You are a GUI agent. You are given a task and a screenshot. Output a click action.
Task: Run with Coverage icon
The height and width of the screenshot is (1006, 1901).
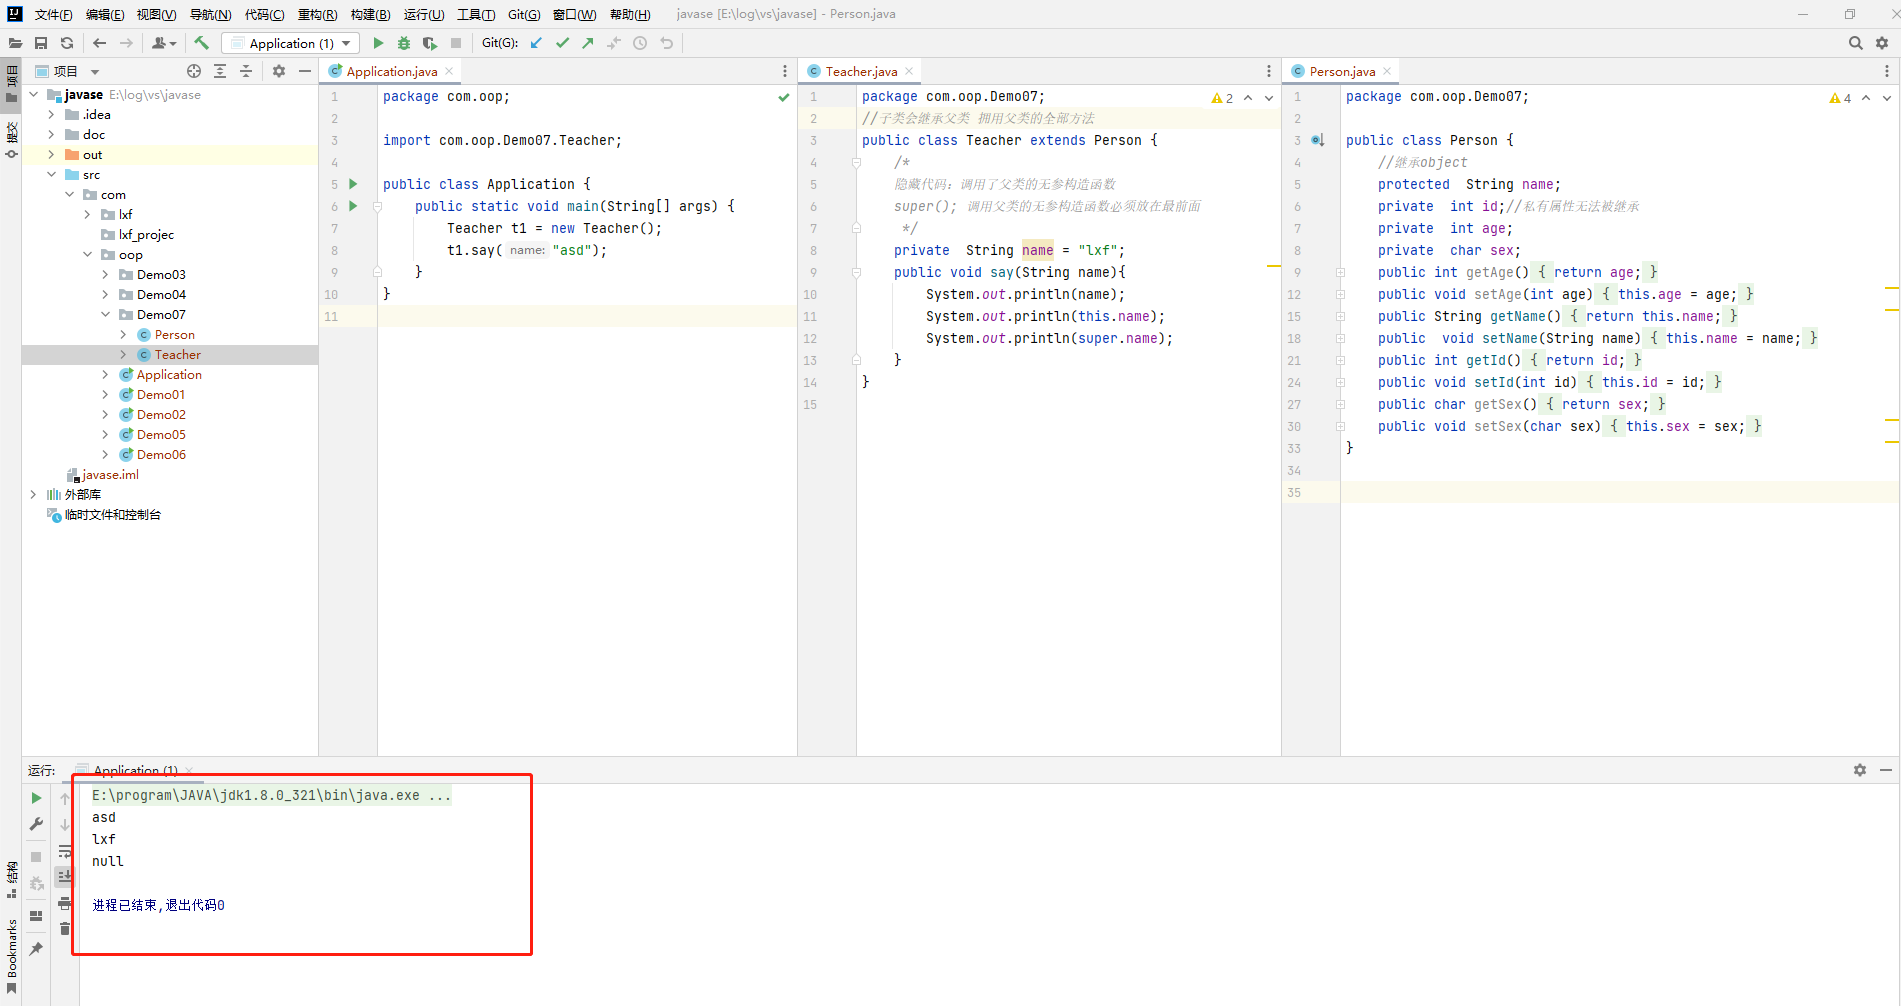coord(430,43)
